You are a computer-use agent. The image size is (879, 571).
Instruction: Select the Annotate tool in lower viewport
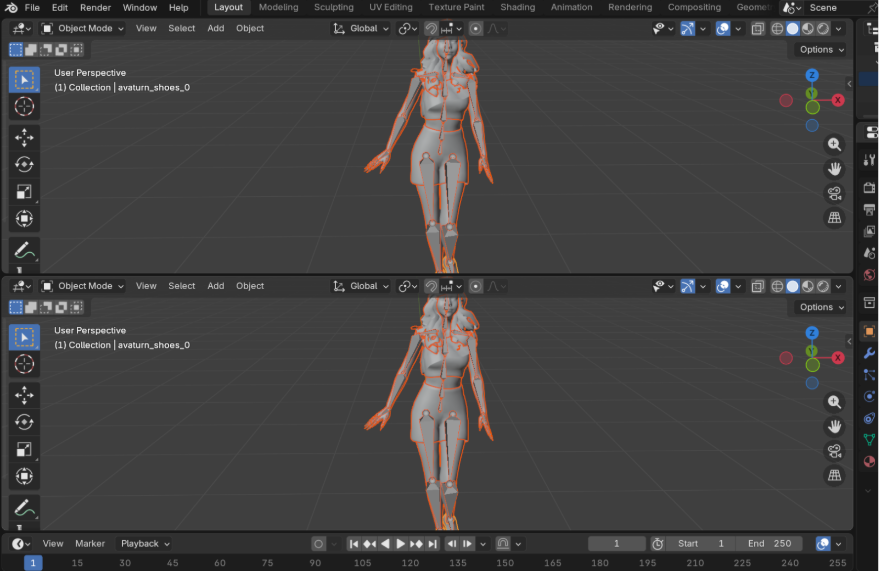click(x=24, y=507)
